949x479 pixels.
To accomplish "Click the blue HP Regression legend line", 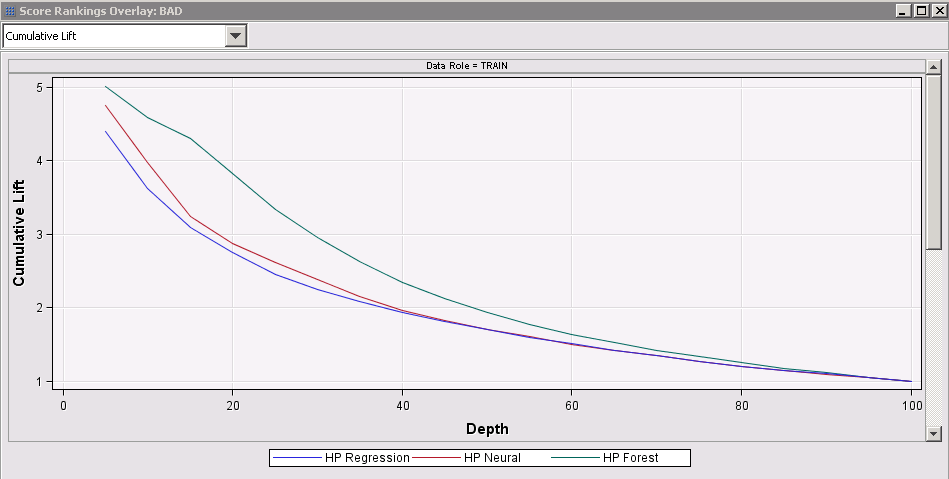I will pos(298,458).
